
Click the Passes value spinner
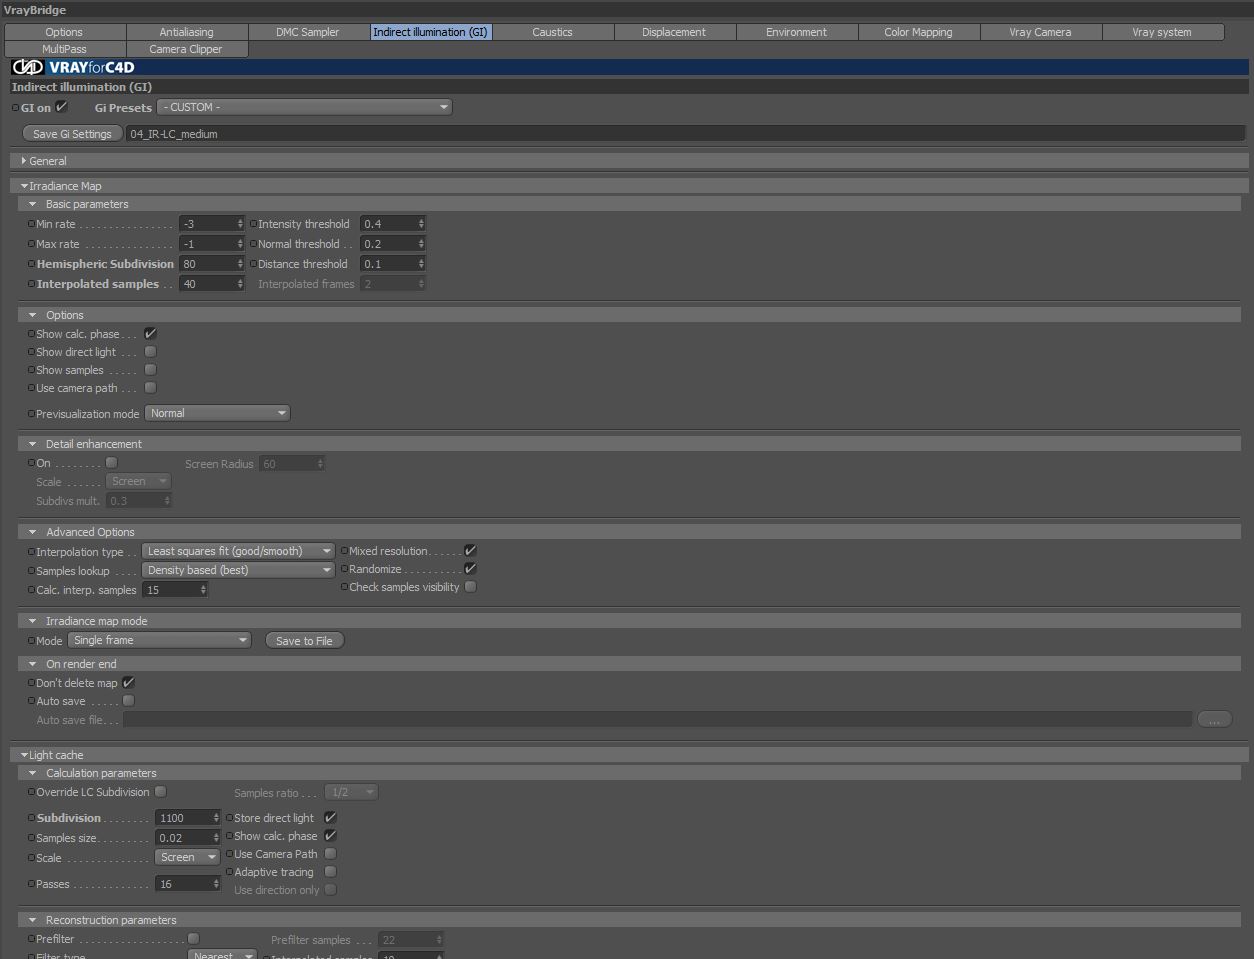click(188, 884)
